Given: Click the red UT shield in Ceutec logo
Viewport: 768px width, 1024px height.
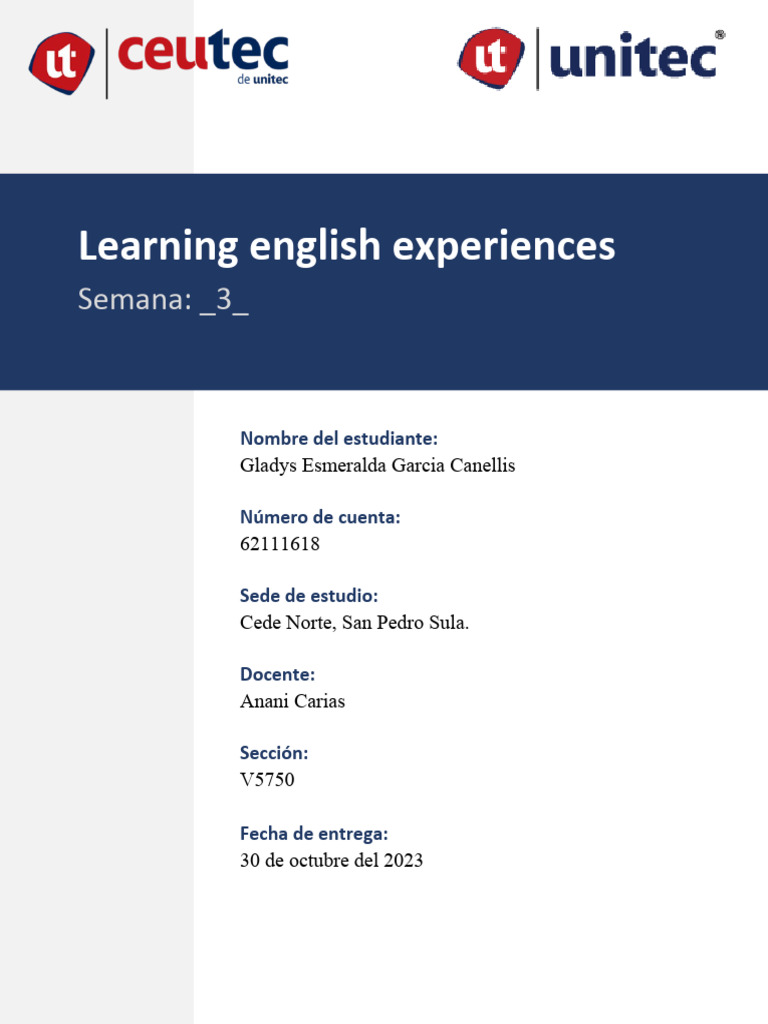Looking at the screenshot, I should click(x=61, y=62).
